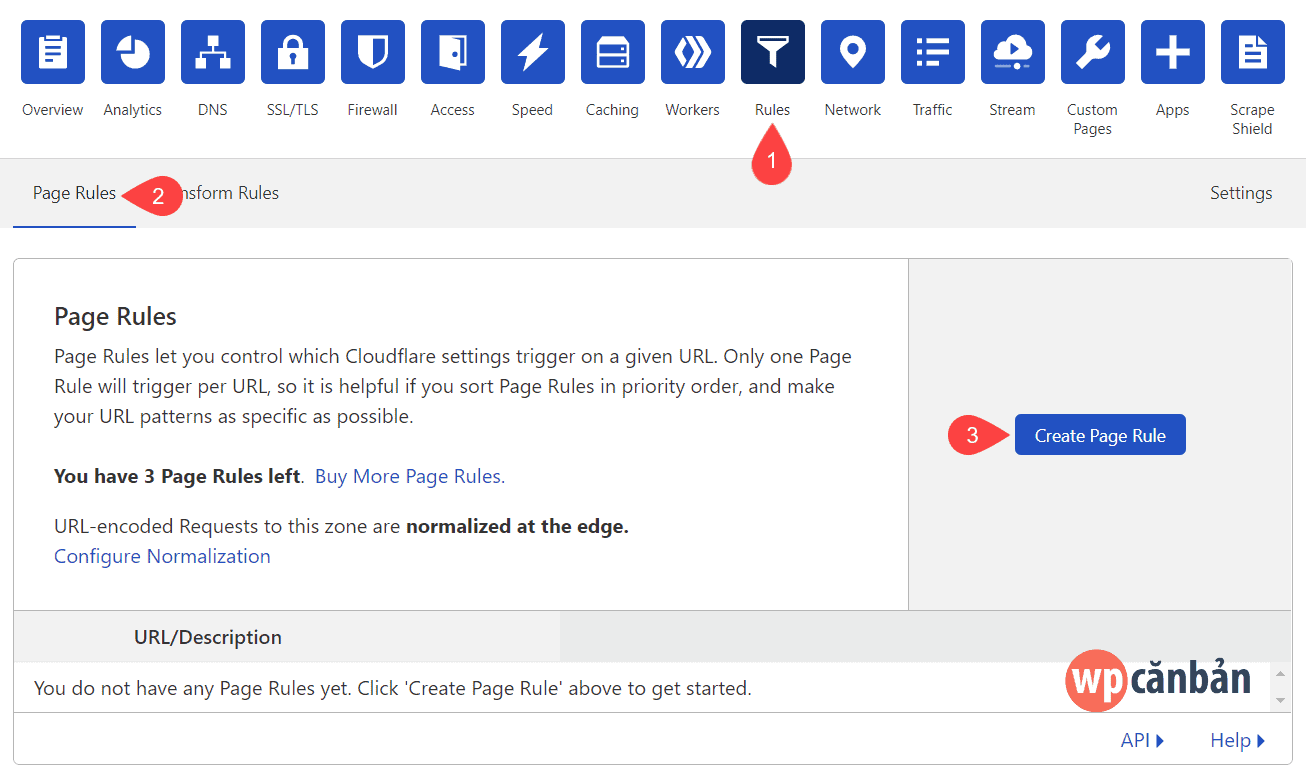Viewport: 1306px width, 777px height.
Task: Open the DNS network tree icon
Action: pyautogui.click(x=213, y=52)
